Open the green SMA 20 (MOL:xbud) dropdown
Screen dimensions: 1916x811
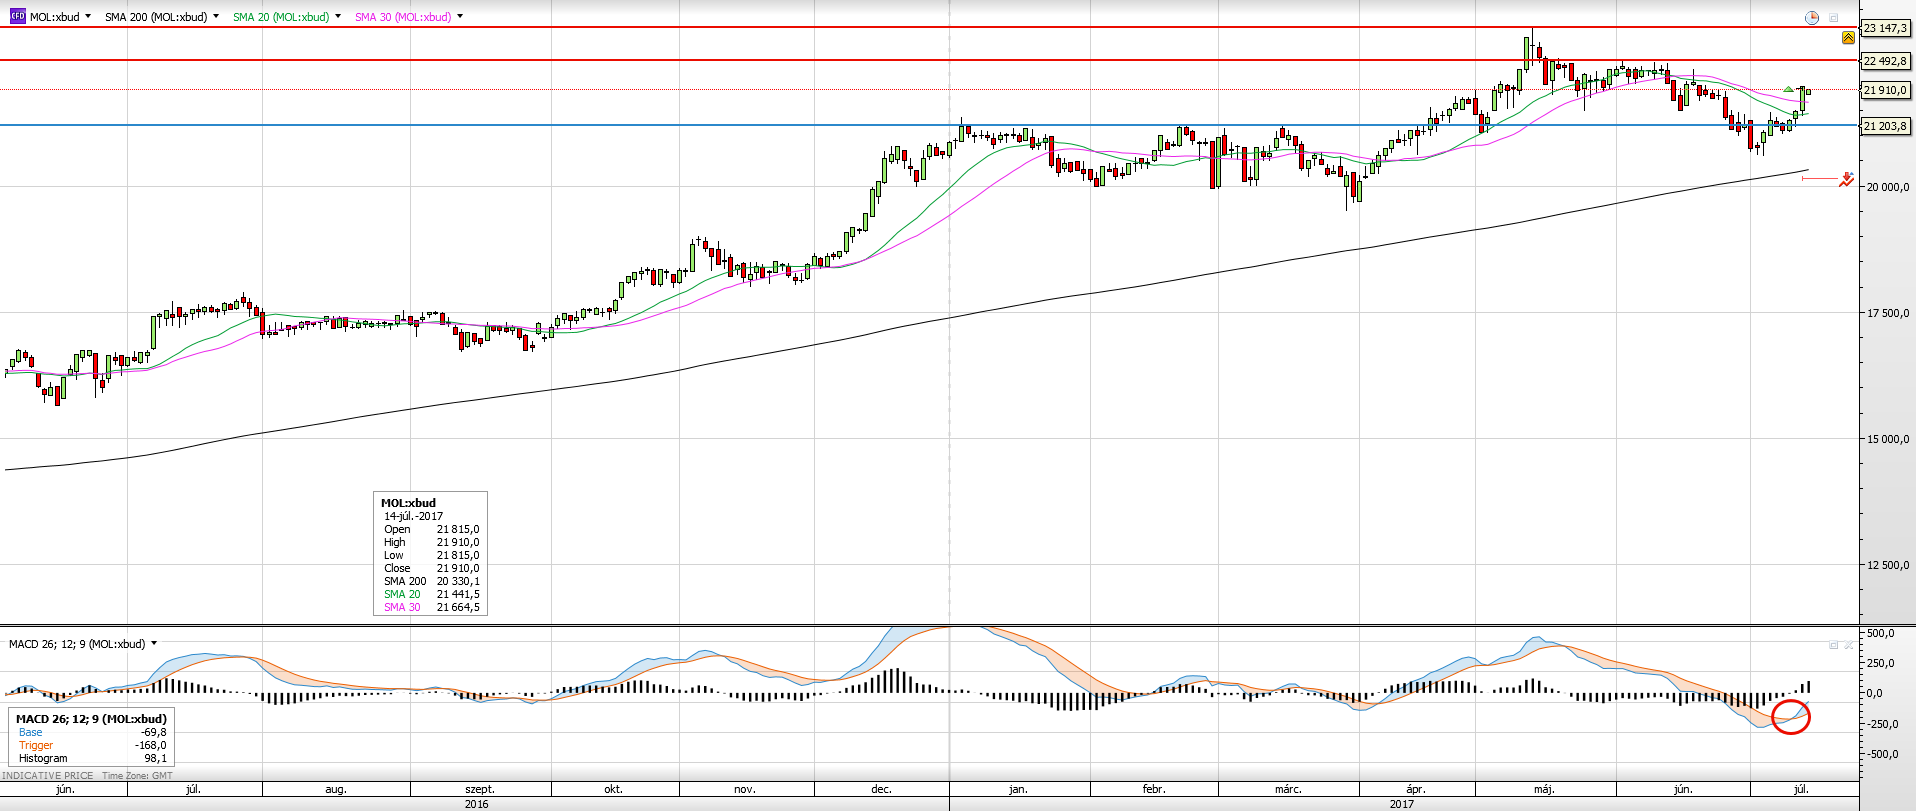(x=338, y=17)
